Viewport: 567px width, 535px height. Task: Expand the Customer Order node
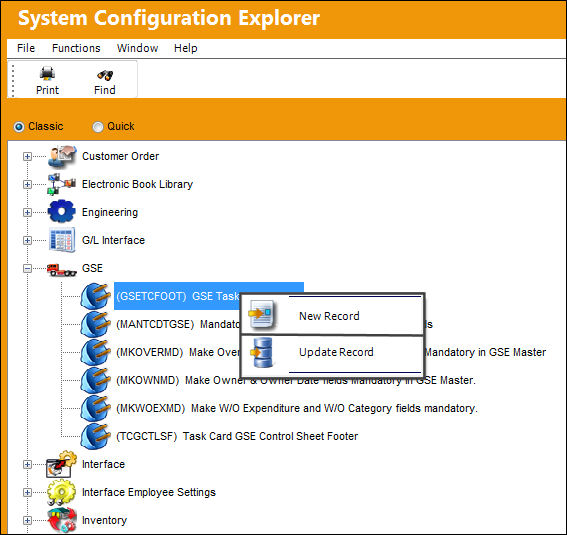coord(27,157)
